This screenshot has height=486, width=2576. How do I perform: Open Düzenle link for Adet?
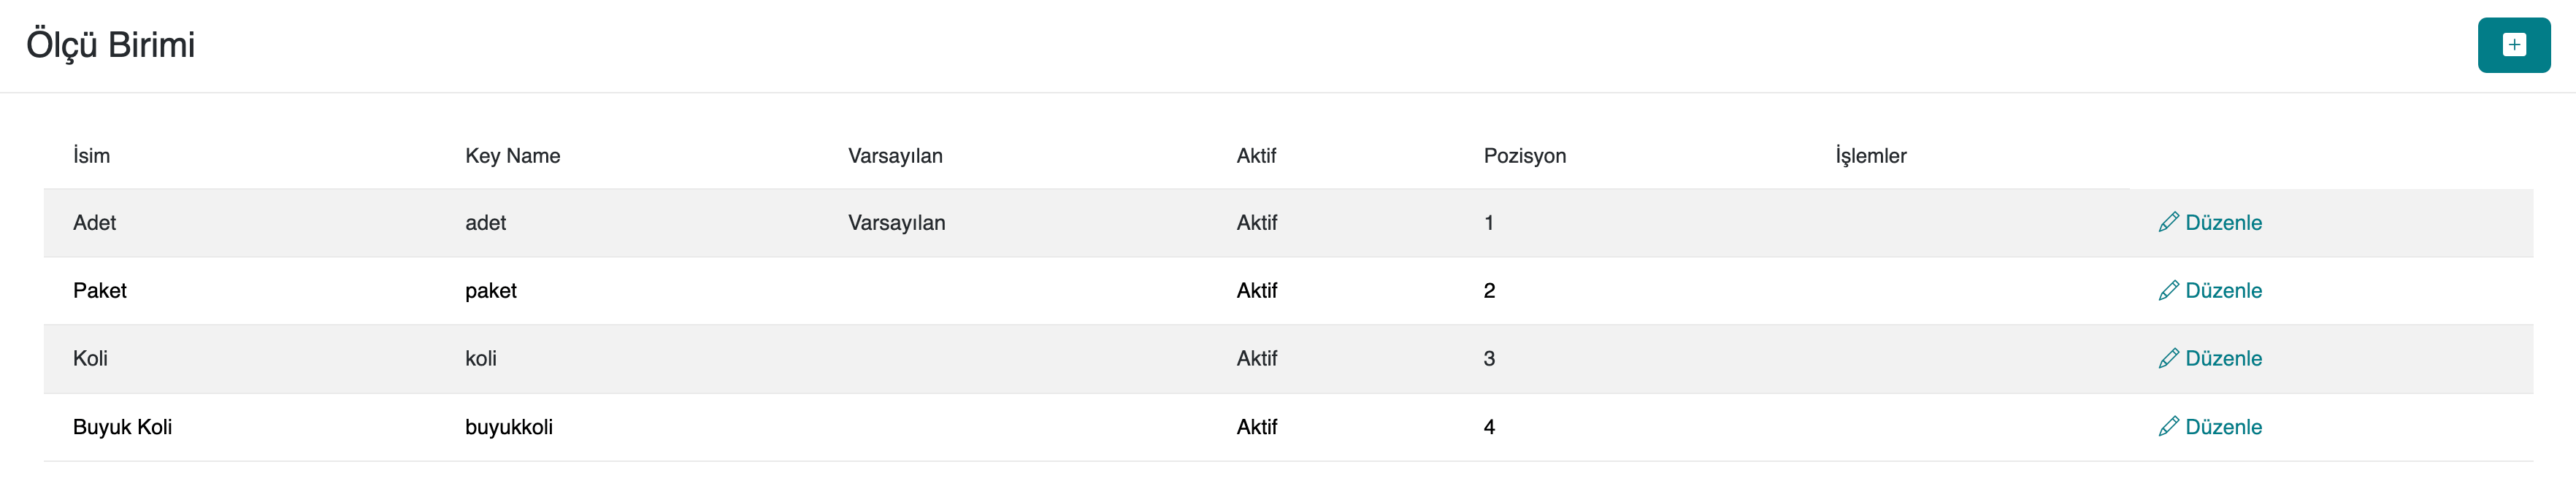[2222, 222]
